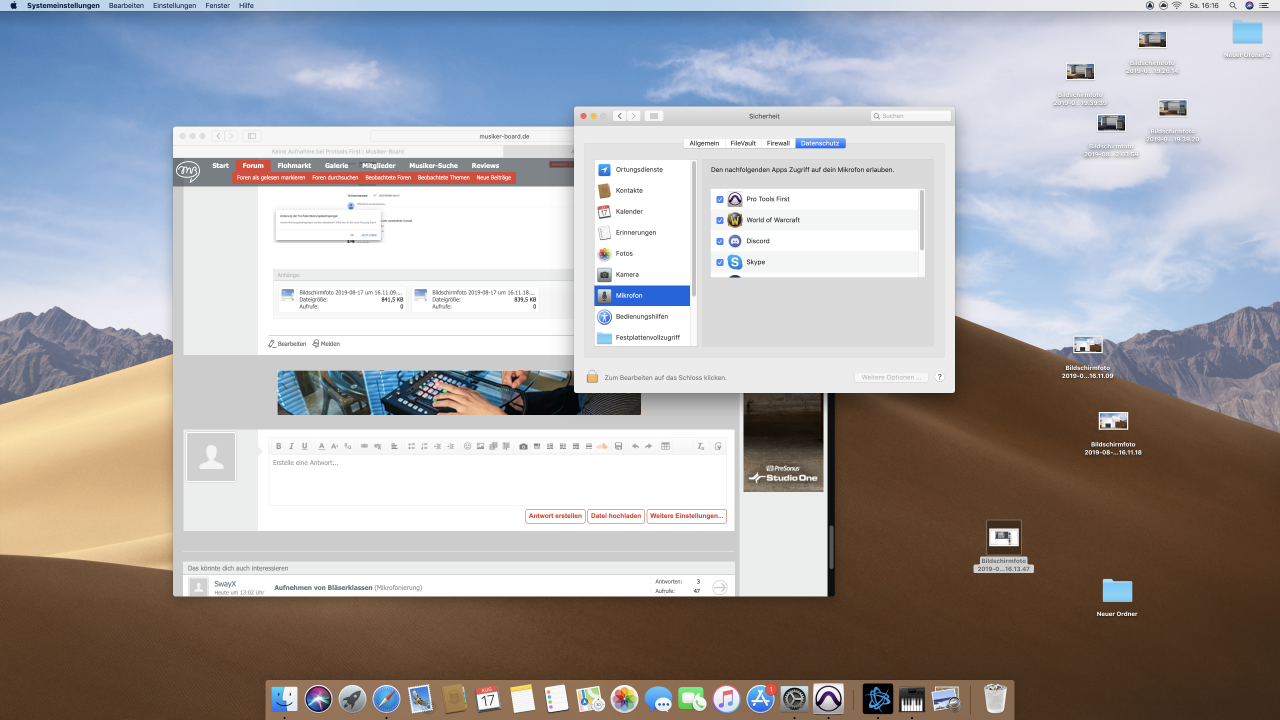
Task: Uncheck microphone access for Skype
Action: point(720,262)
